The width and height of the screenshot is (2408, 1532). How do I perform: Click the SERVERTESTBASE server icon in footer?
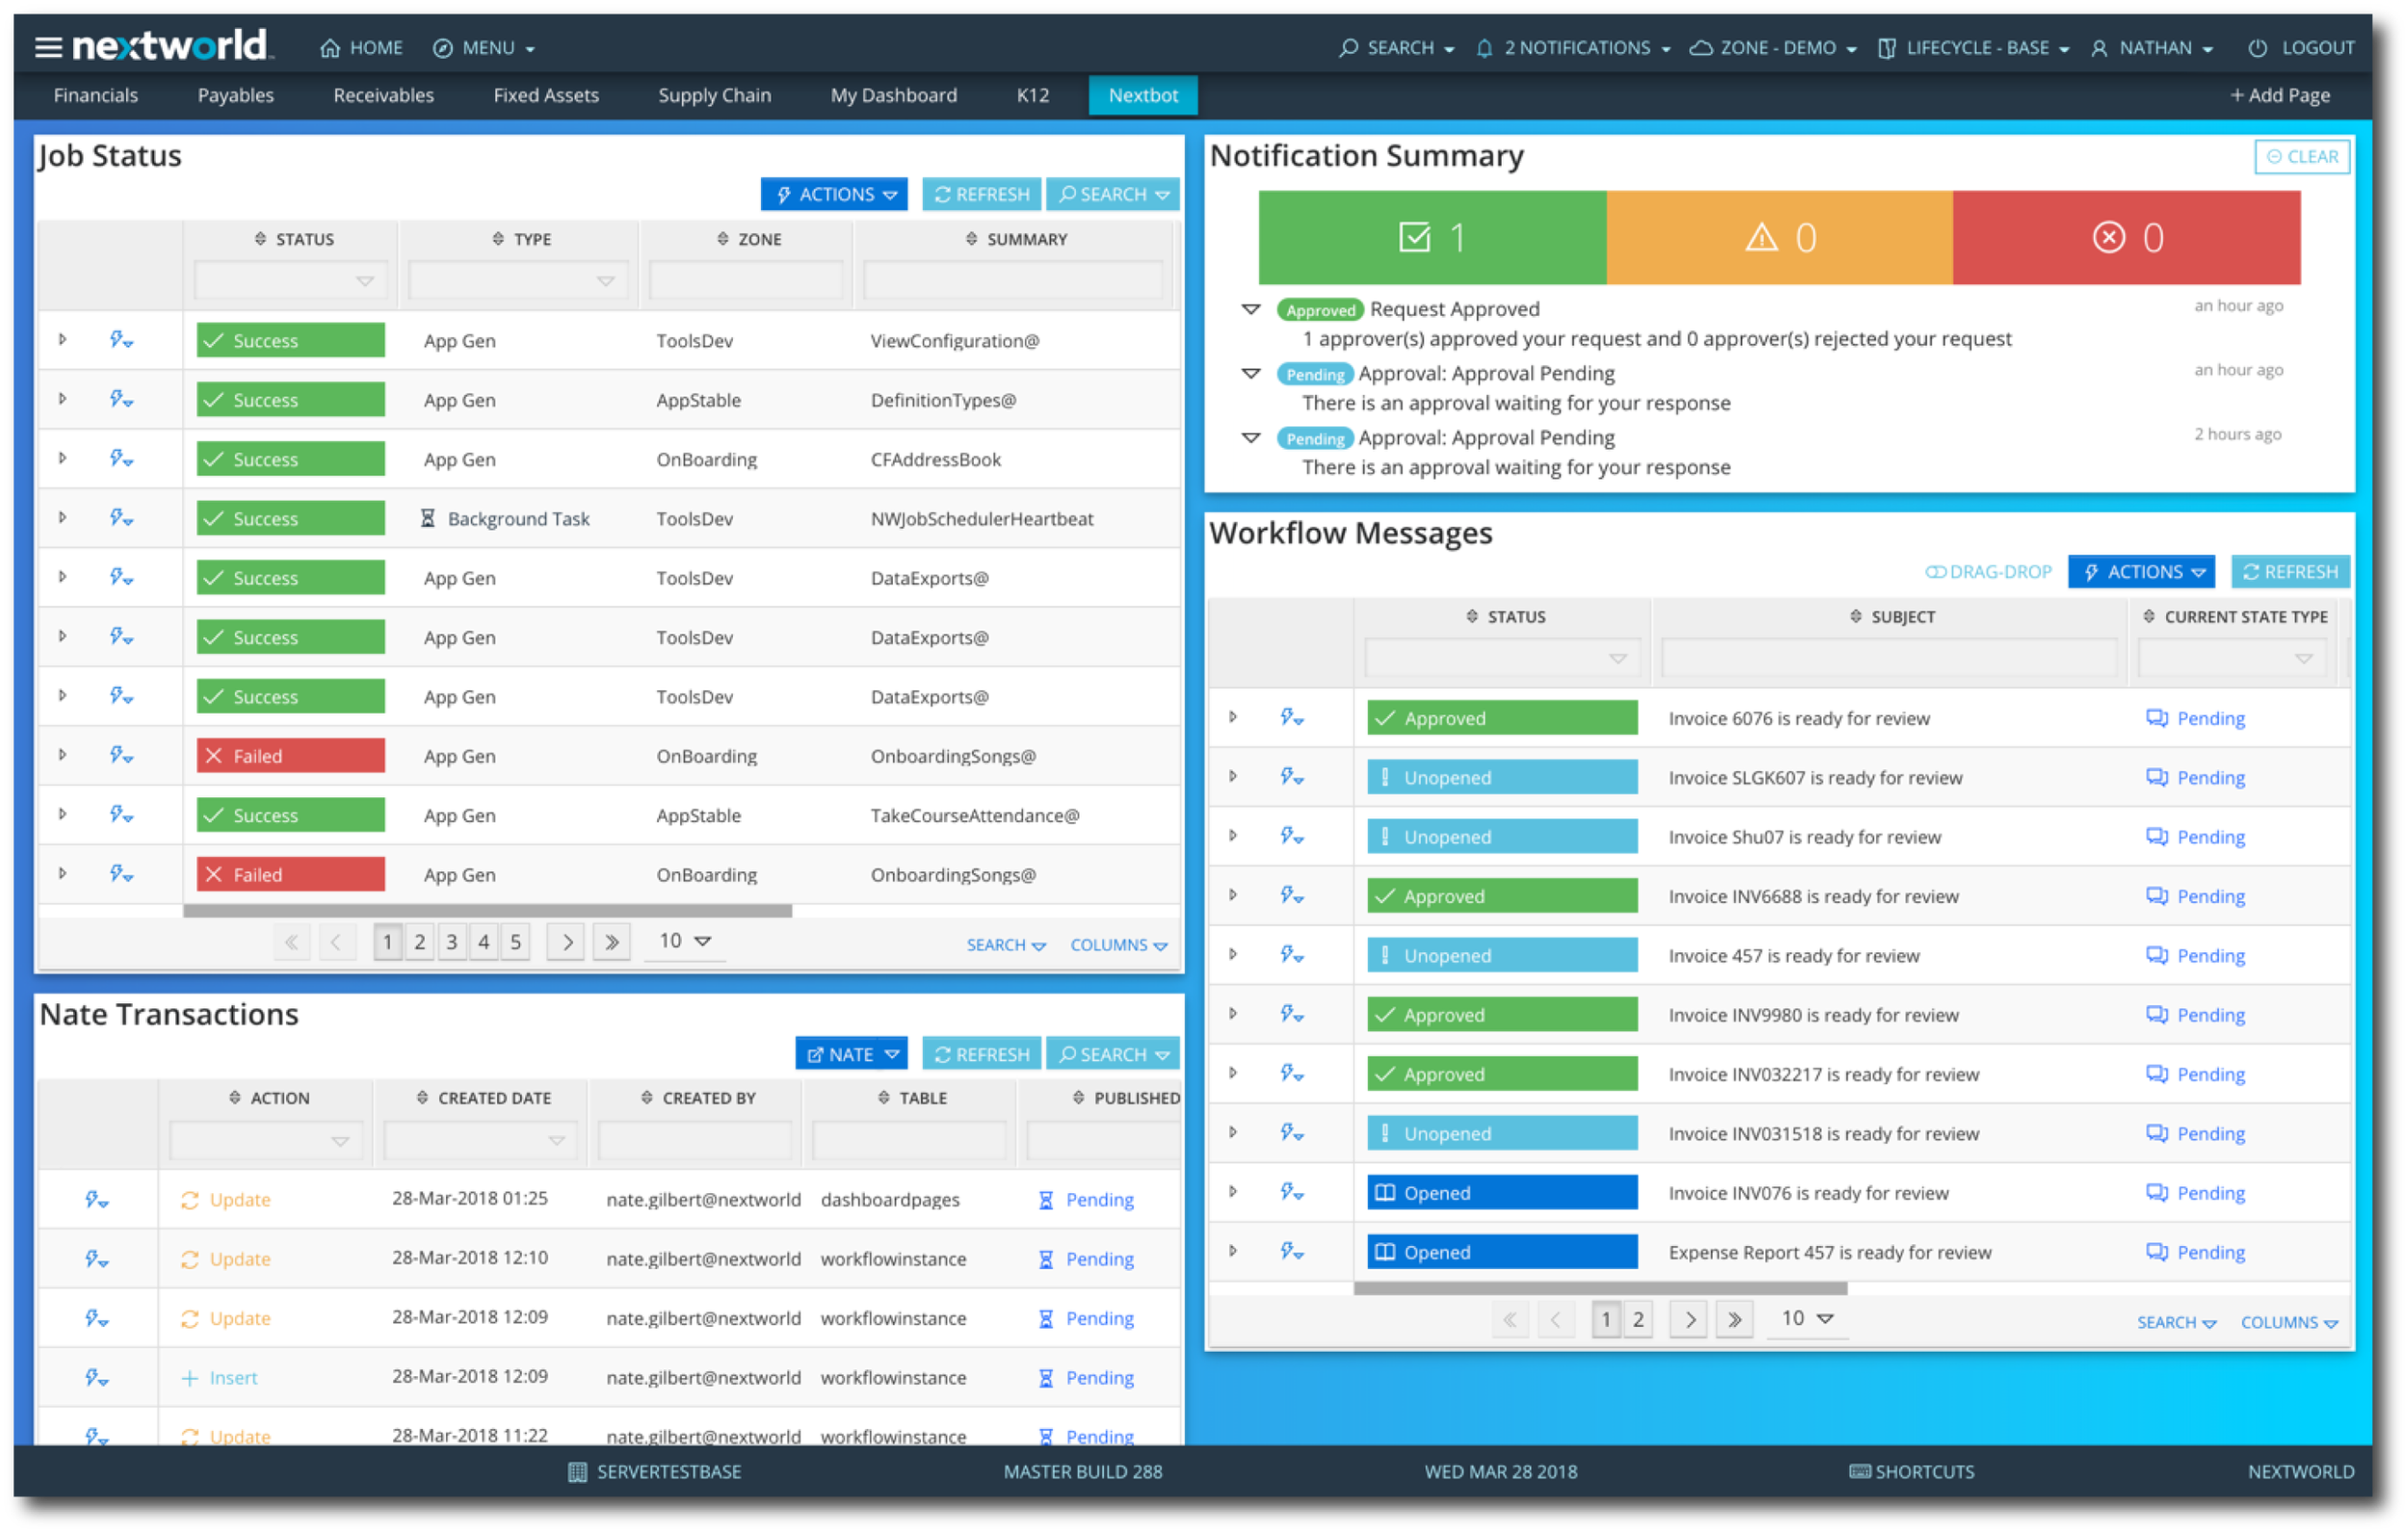(x=577, y=1471)
